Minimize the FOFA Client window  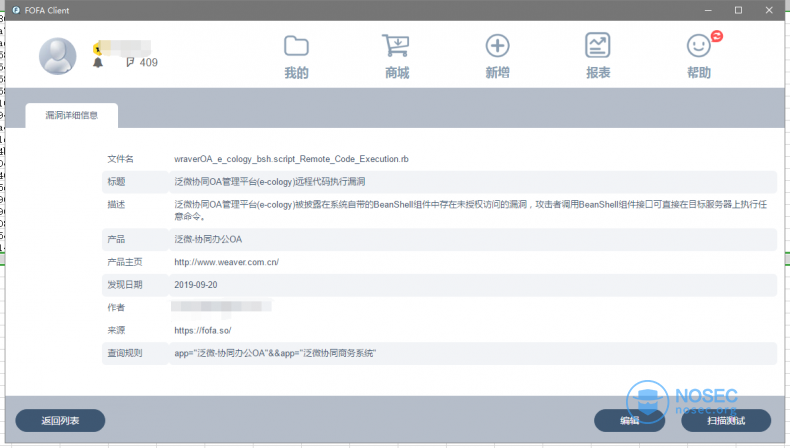tap(708, 10)
